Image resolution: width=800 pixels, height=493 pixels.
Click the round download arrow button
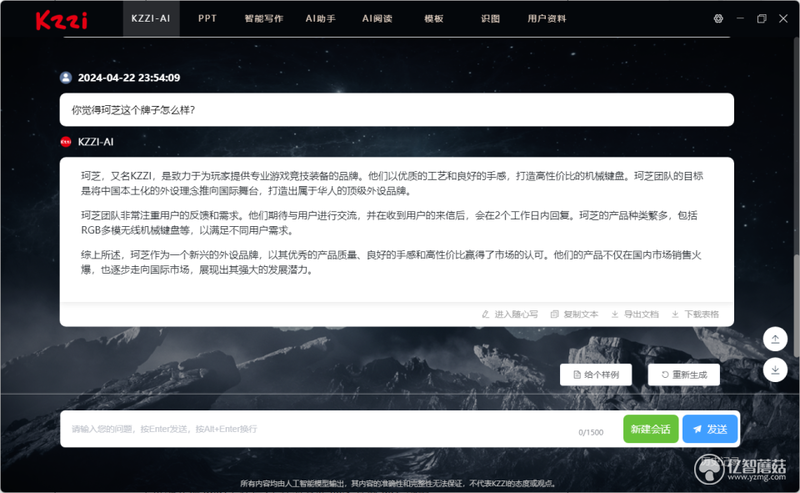click(775, 369)
